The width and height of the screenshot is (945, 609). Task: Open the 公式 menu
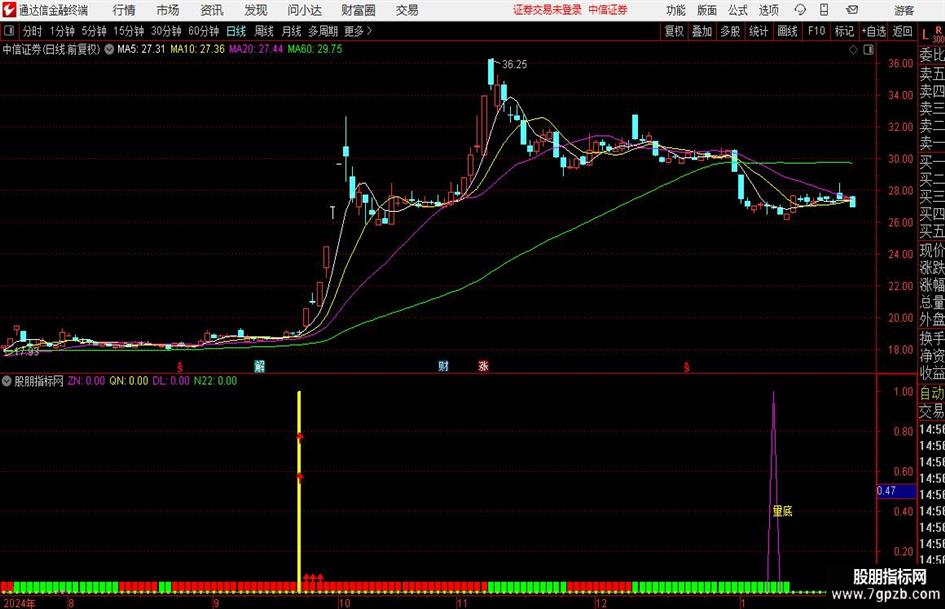[737, 10]
